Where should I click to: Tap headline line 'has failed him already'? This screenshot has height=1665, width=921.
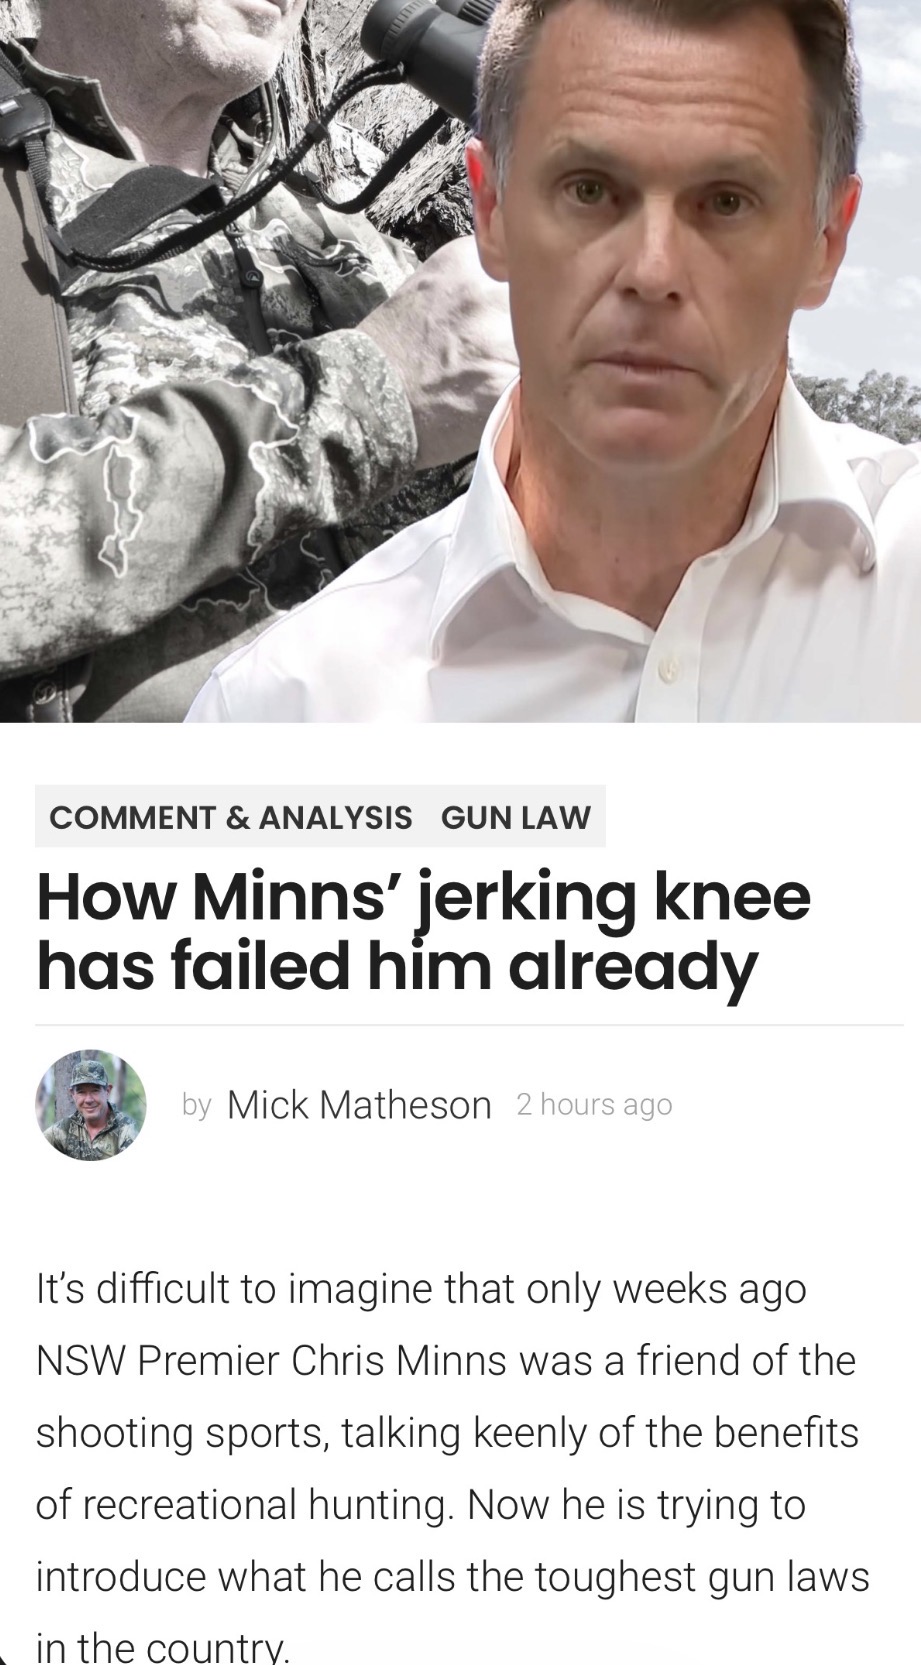[x=397, y=968]
